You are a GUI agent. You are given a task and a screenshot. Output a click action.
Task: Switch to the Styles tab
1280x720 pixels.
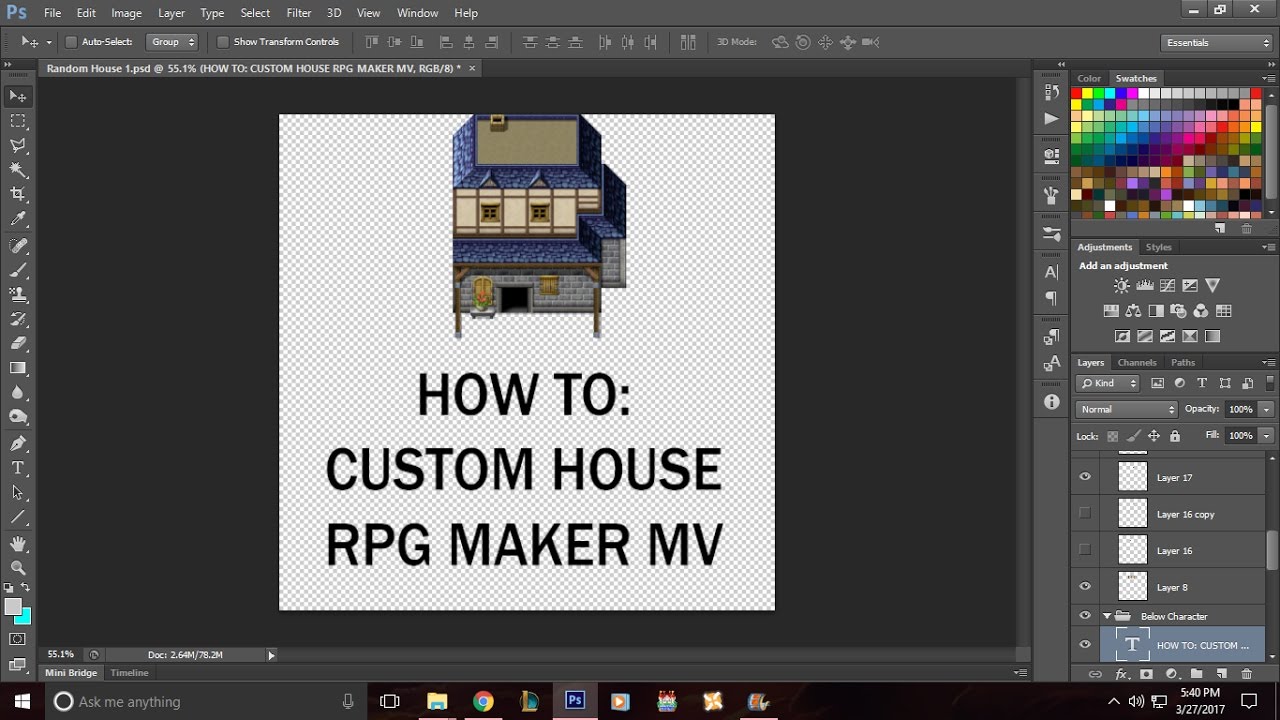click(x=1158, y=247)
